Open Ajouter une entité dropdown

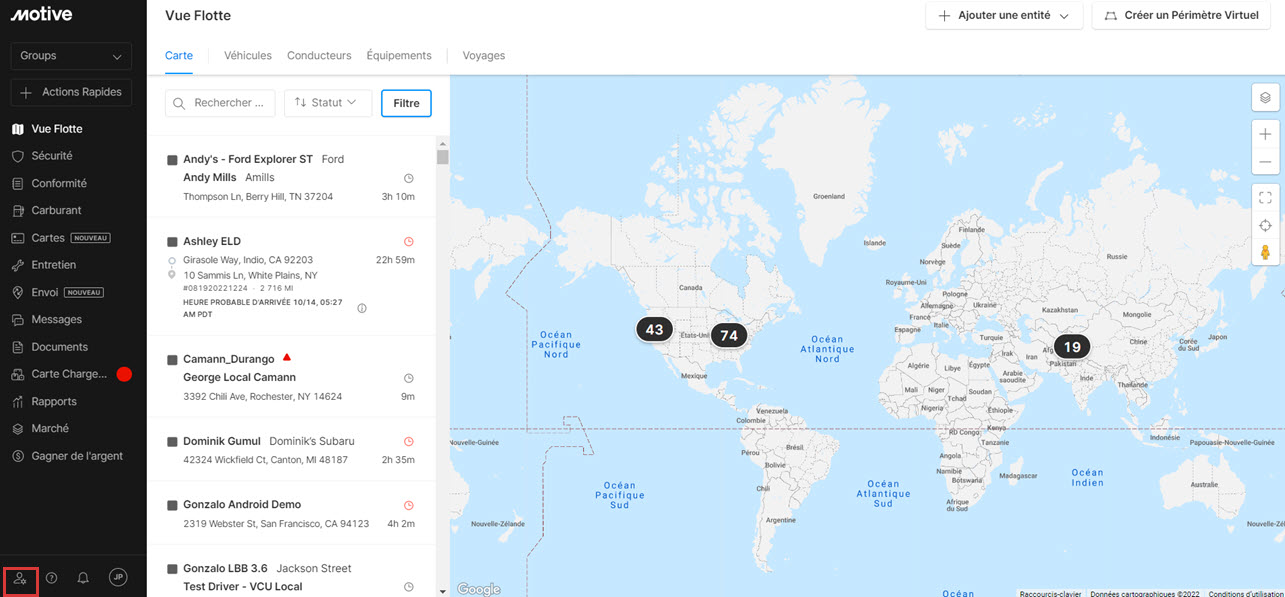(x=1004, y=16)
